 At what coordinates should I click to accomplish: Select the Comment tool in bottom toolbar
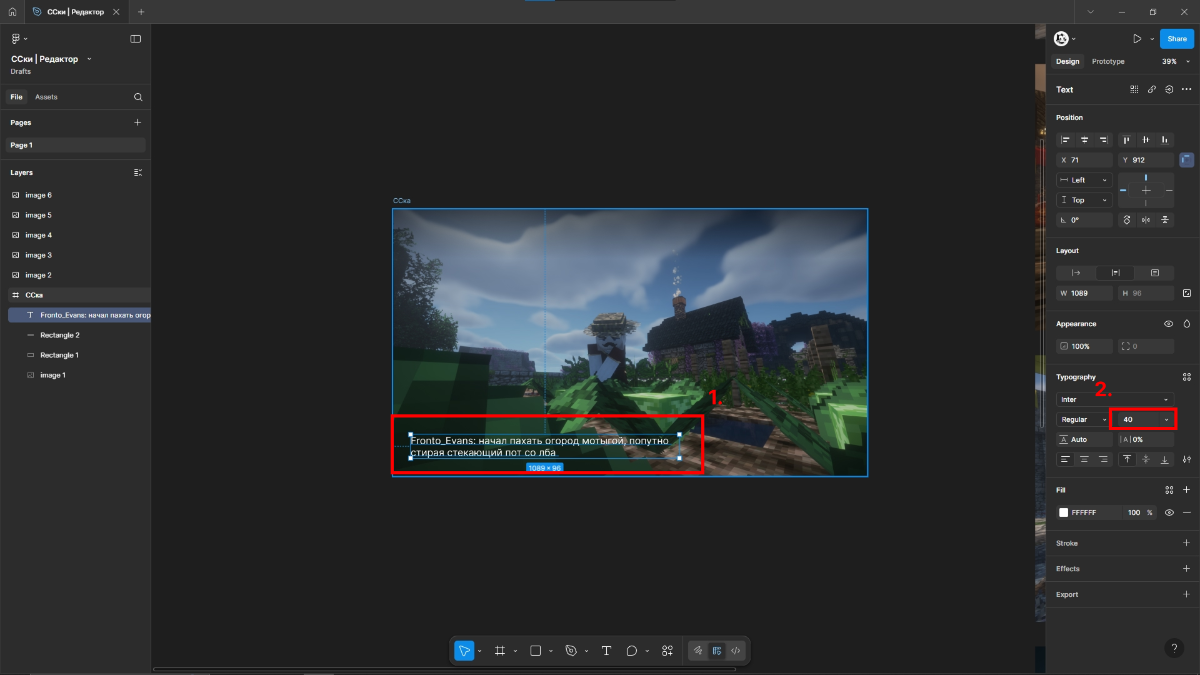632,650
